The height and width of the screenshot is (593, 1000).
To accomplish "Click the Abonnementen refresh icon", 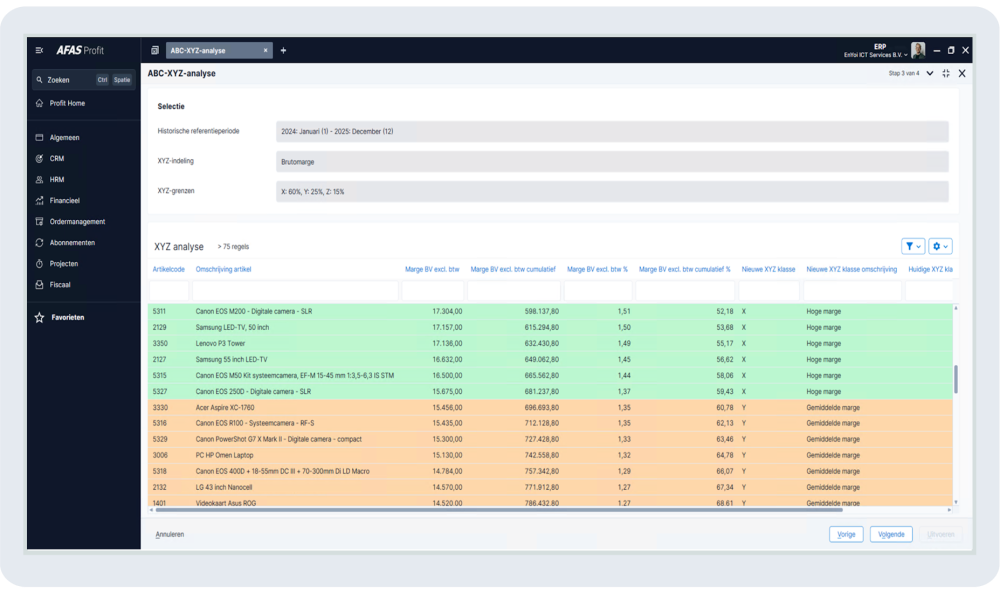I will (x=40, y=243).
